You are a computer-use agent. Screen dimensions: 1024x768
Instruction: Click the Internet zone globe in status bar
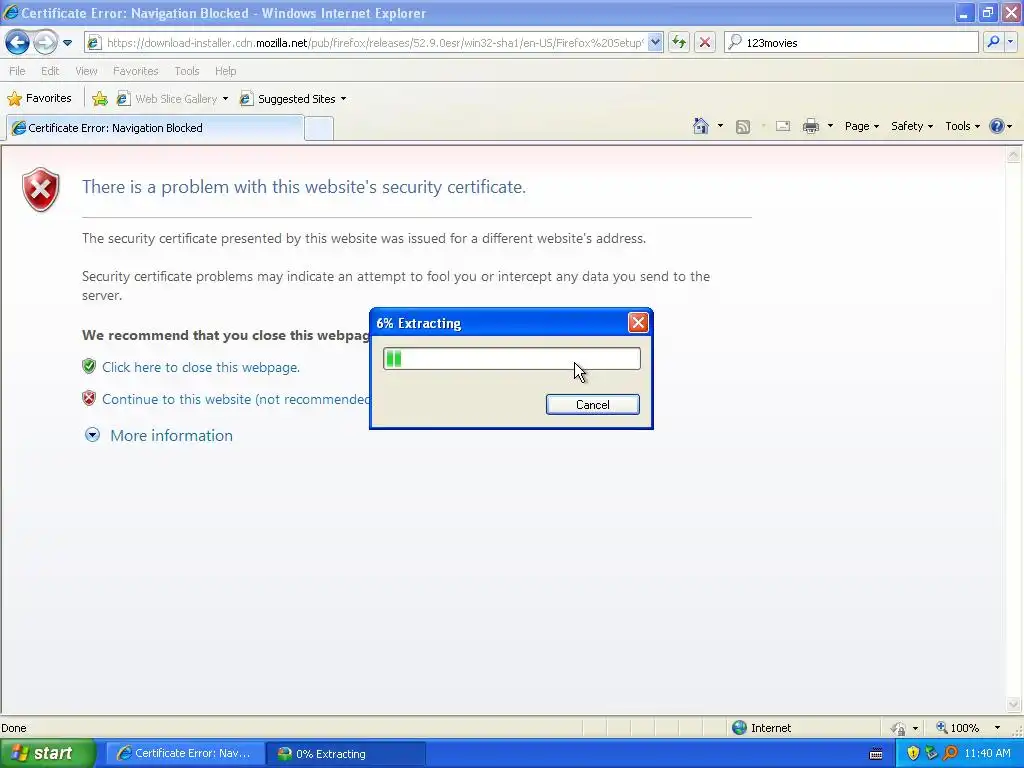coord(739,728)
